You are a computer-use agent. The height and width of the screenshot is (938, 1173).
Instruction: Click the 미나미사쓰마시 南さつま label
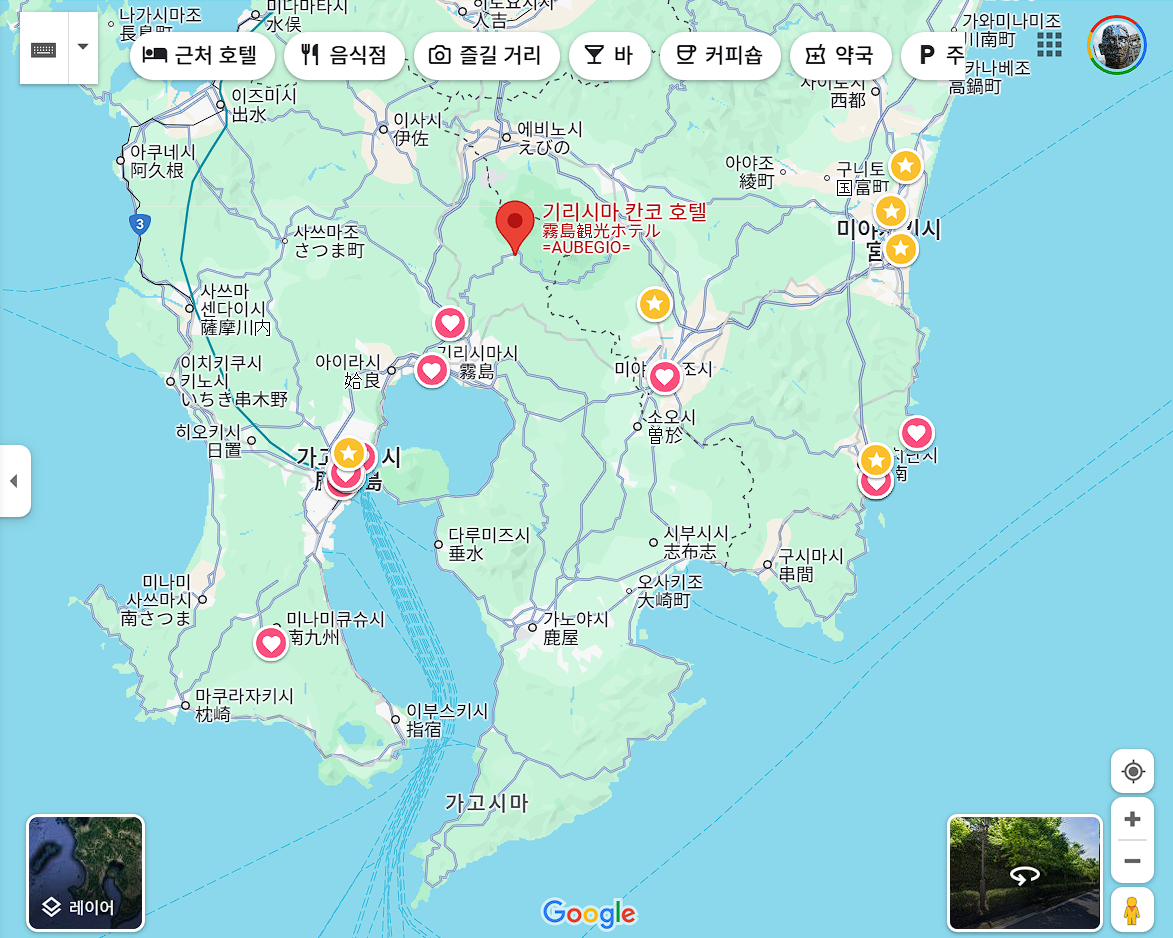click(x=158, y=600)
